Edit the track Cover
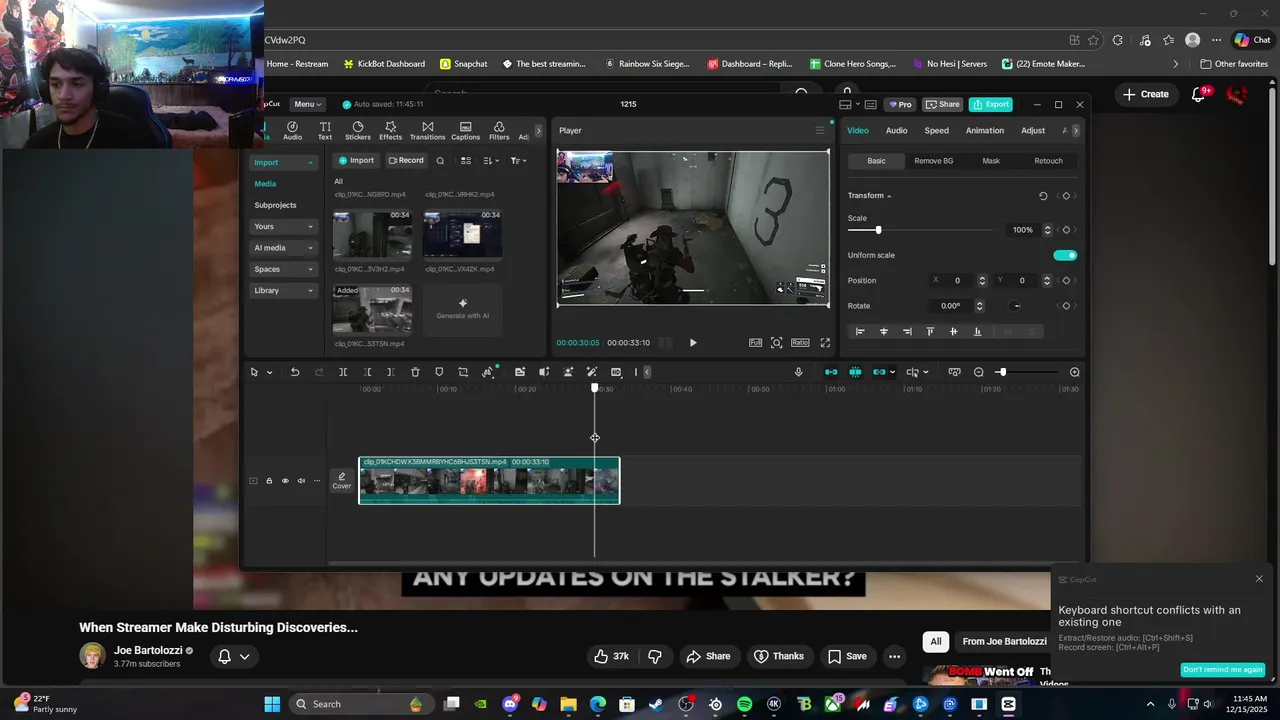This screenshot has width=1280, height=720. pyautogui.click(x=342, y=481)
